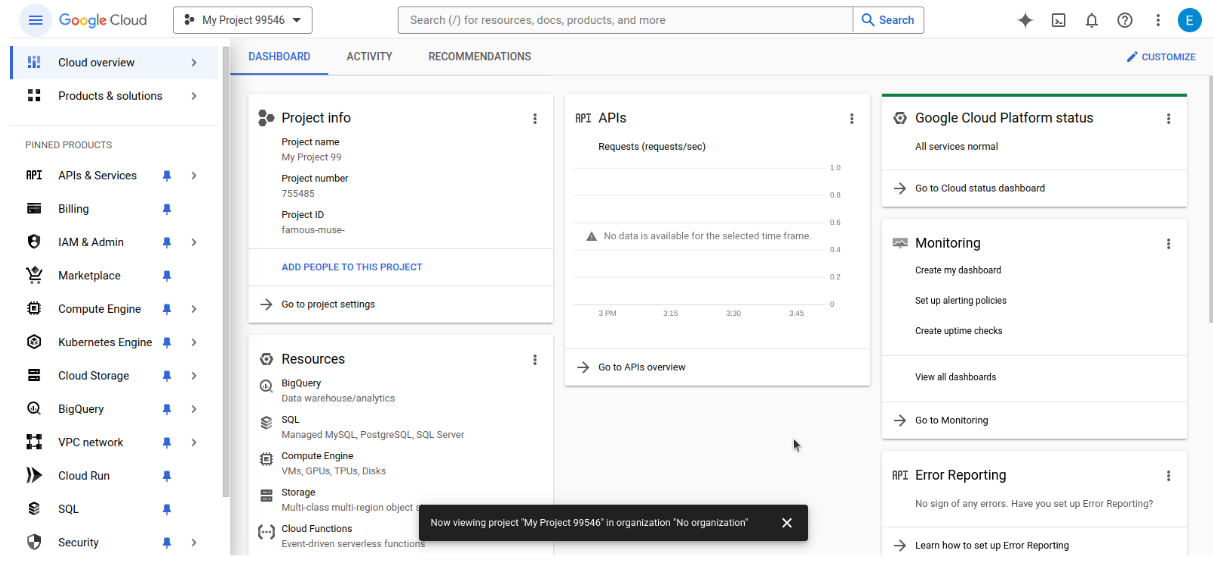
Task: Click the Security shield icon
Action: (34, 542)
